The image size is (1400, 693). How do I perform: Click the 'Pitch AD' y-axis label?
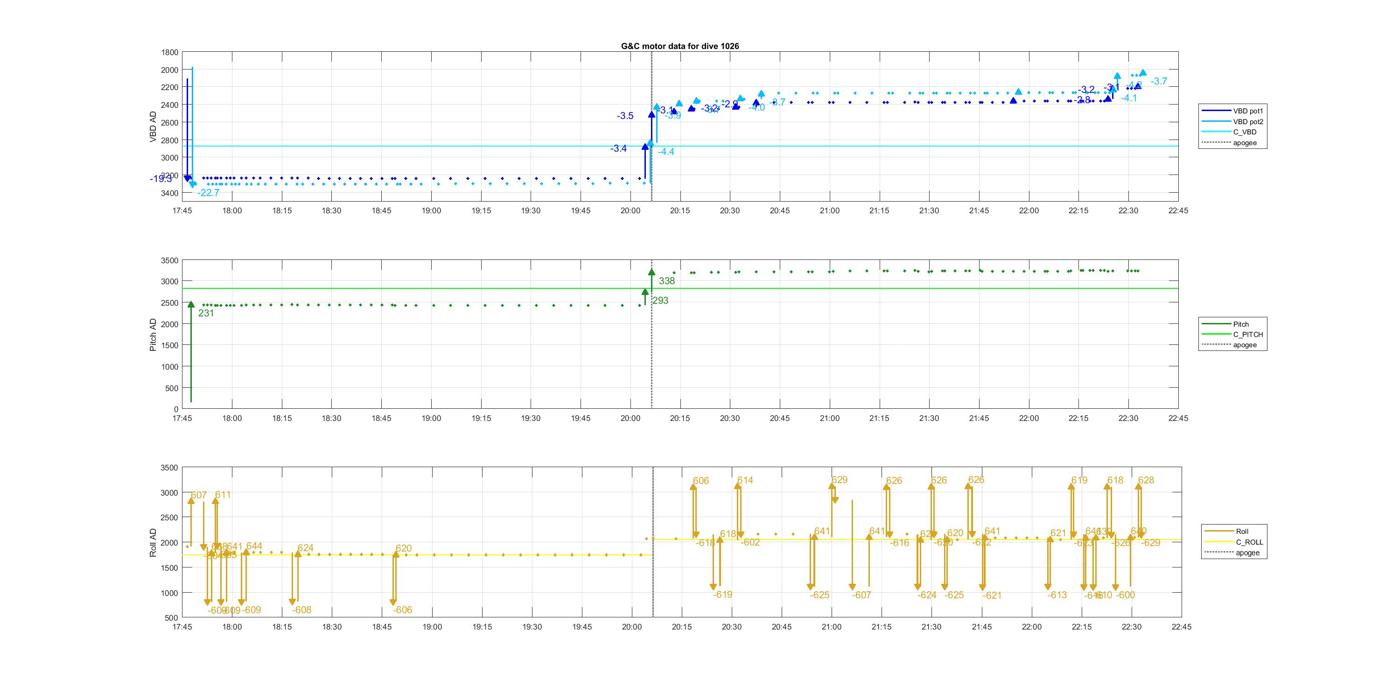154,335
